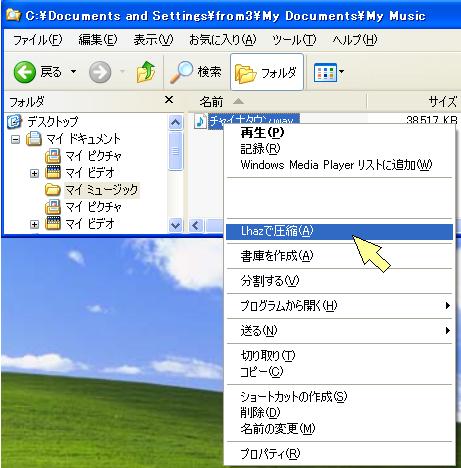Collapse the マイ ドキュメント tree node
The width and height of the screenshot is (461, 468).
click(x=15, y=139)
